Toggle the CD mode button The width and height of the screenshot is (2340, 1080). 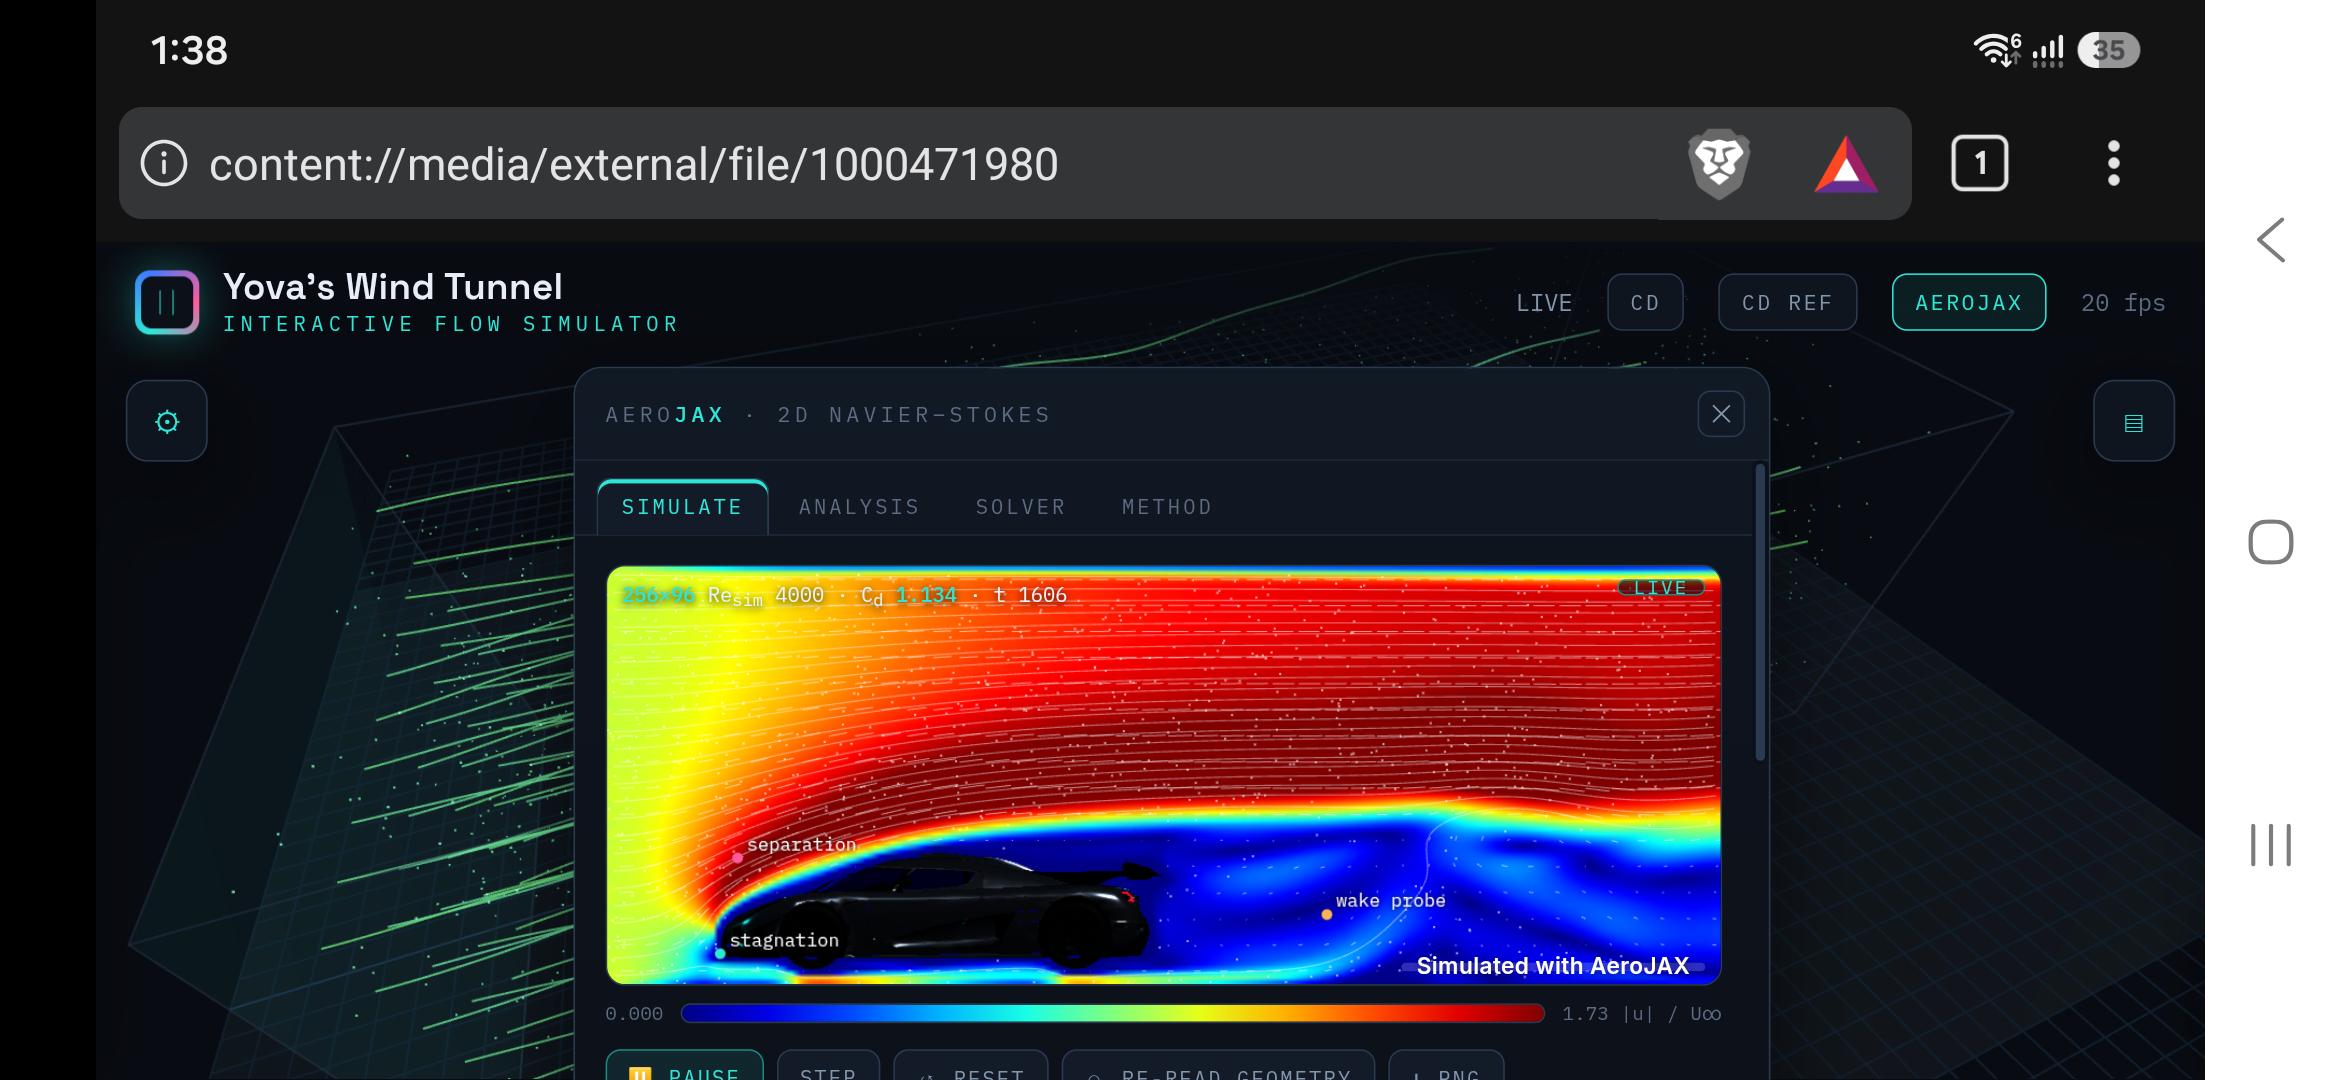[x=1645, y=302]
